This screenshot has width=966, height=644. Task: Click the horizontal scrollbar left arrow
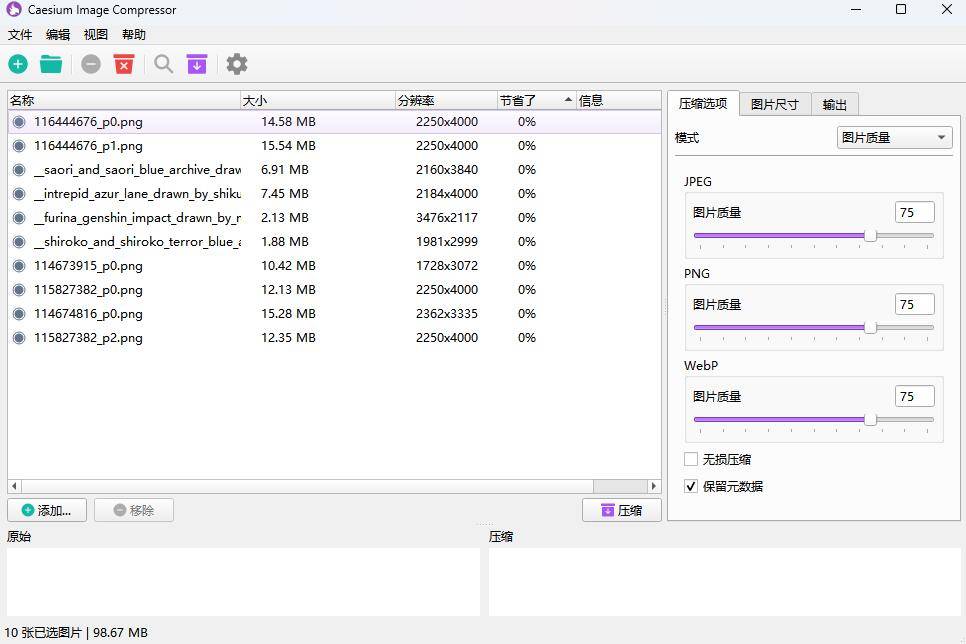(x=15, y=486)
